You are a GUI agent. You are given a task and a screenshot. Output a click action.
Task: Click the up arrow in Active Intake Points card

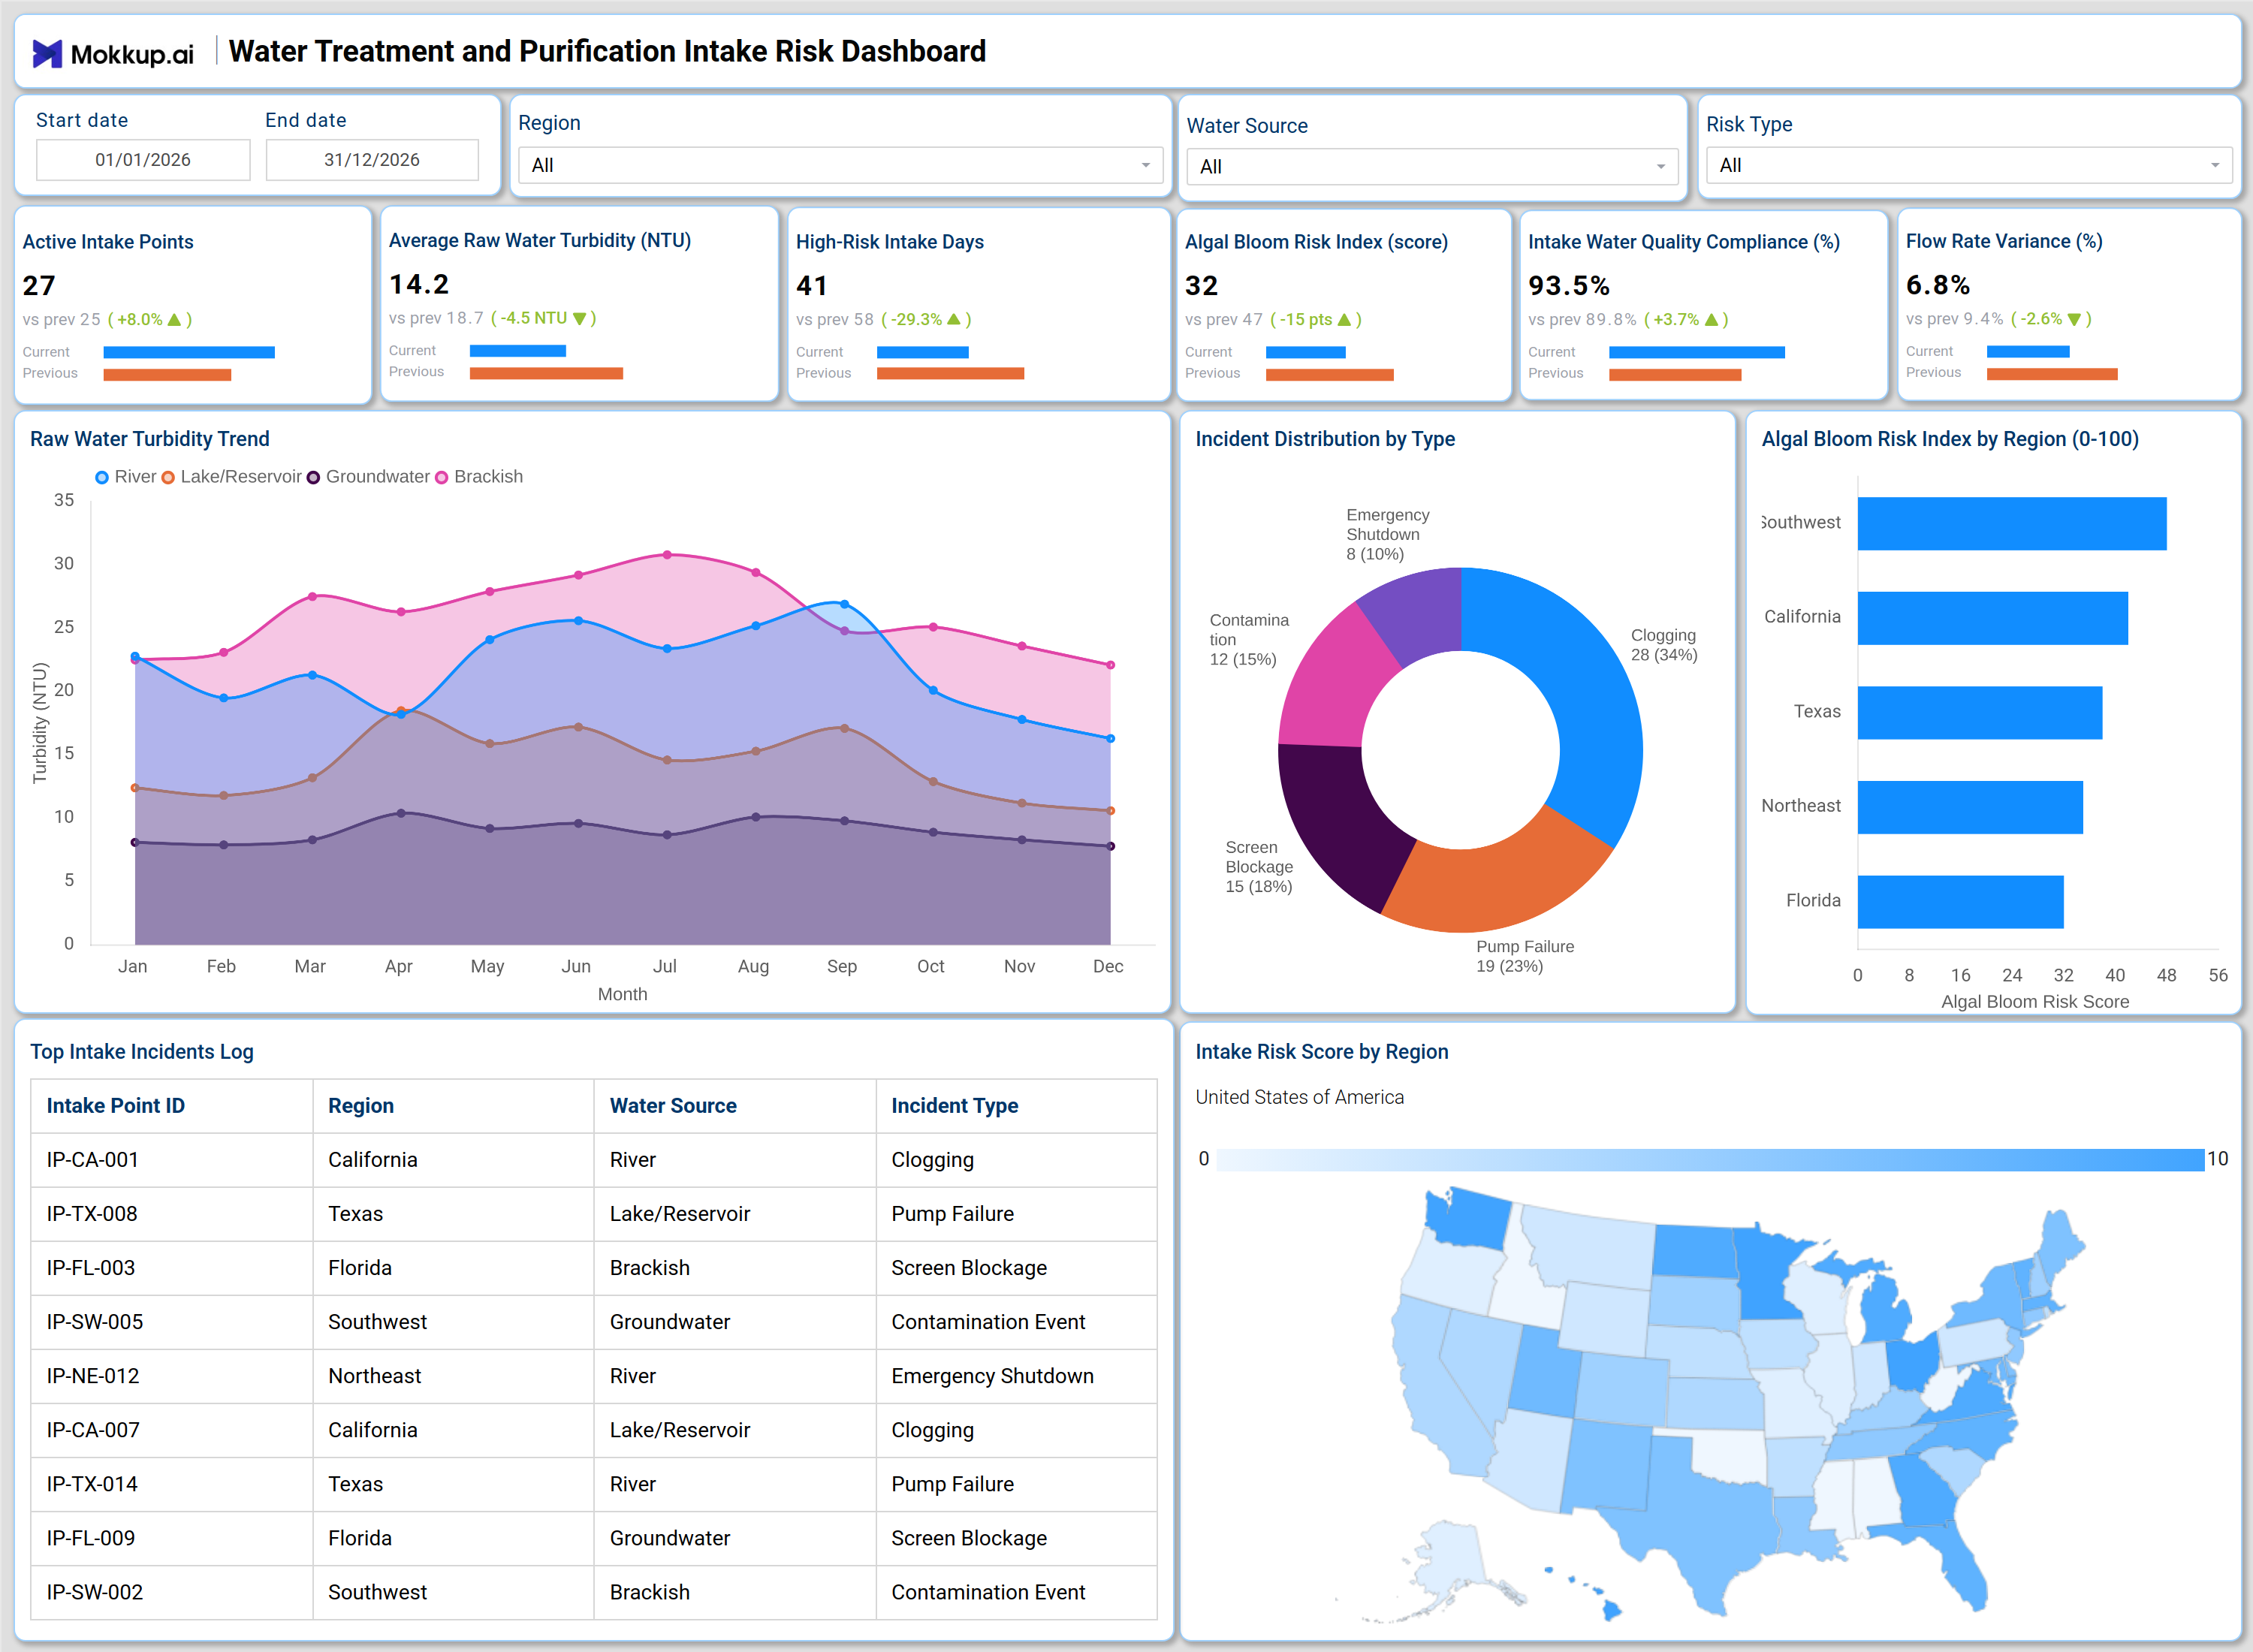coord(175,320)
